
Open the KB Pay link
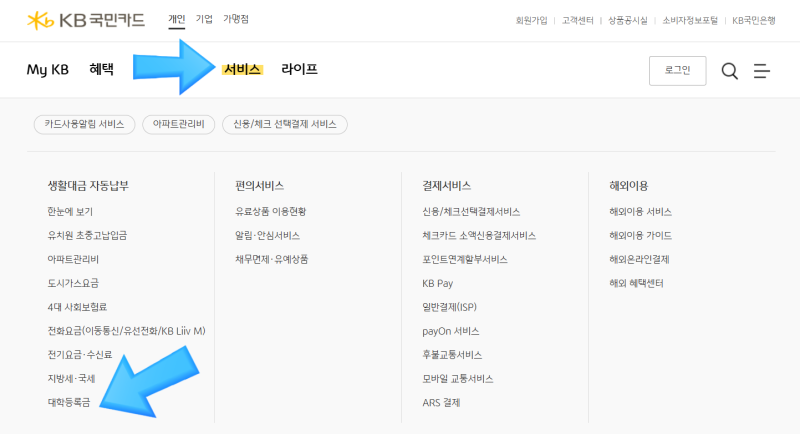pos(437,283)
